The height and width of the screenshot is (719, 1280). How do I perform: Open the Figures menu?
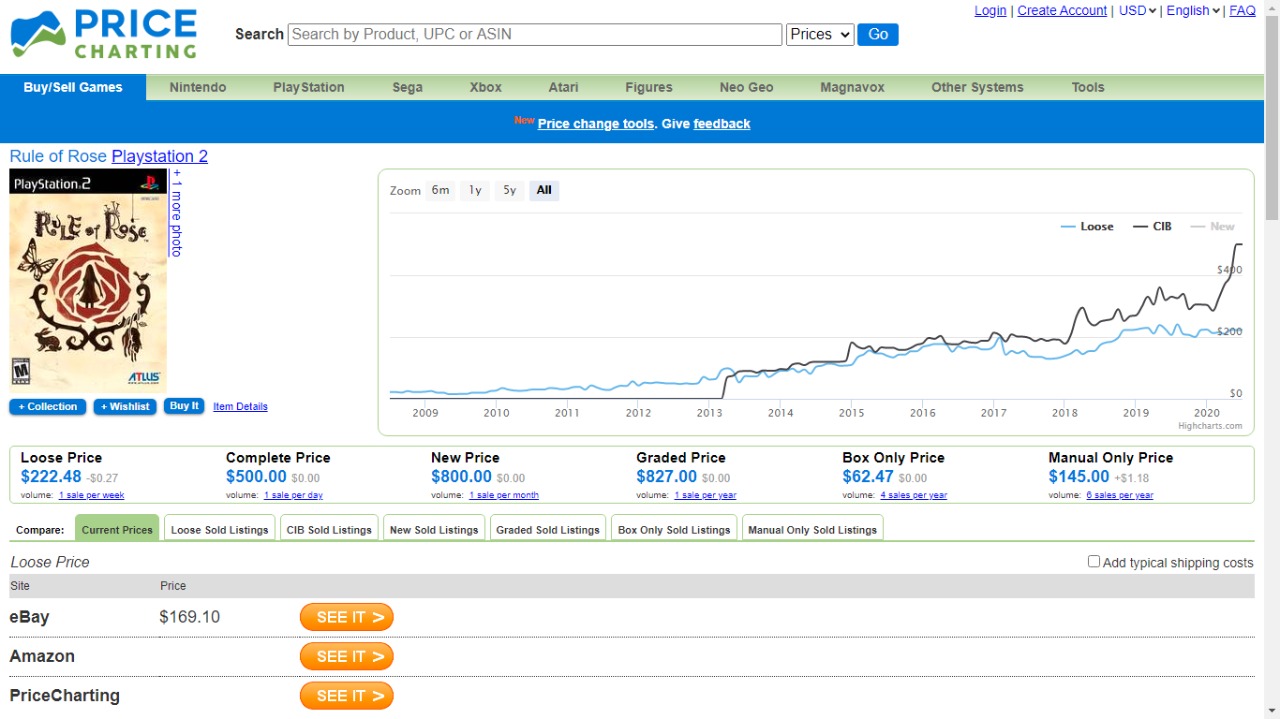click(x=649, y=87)
